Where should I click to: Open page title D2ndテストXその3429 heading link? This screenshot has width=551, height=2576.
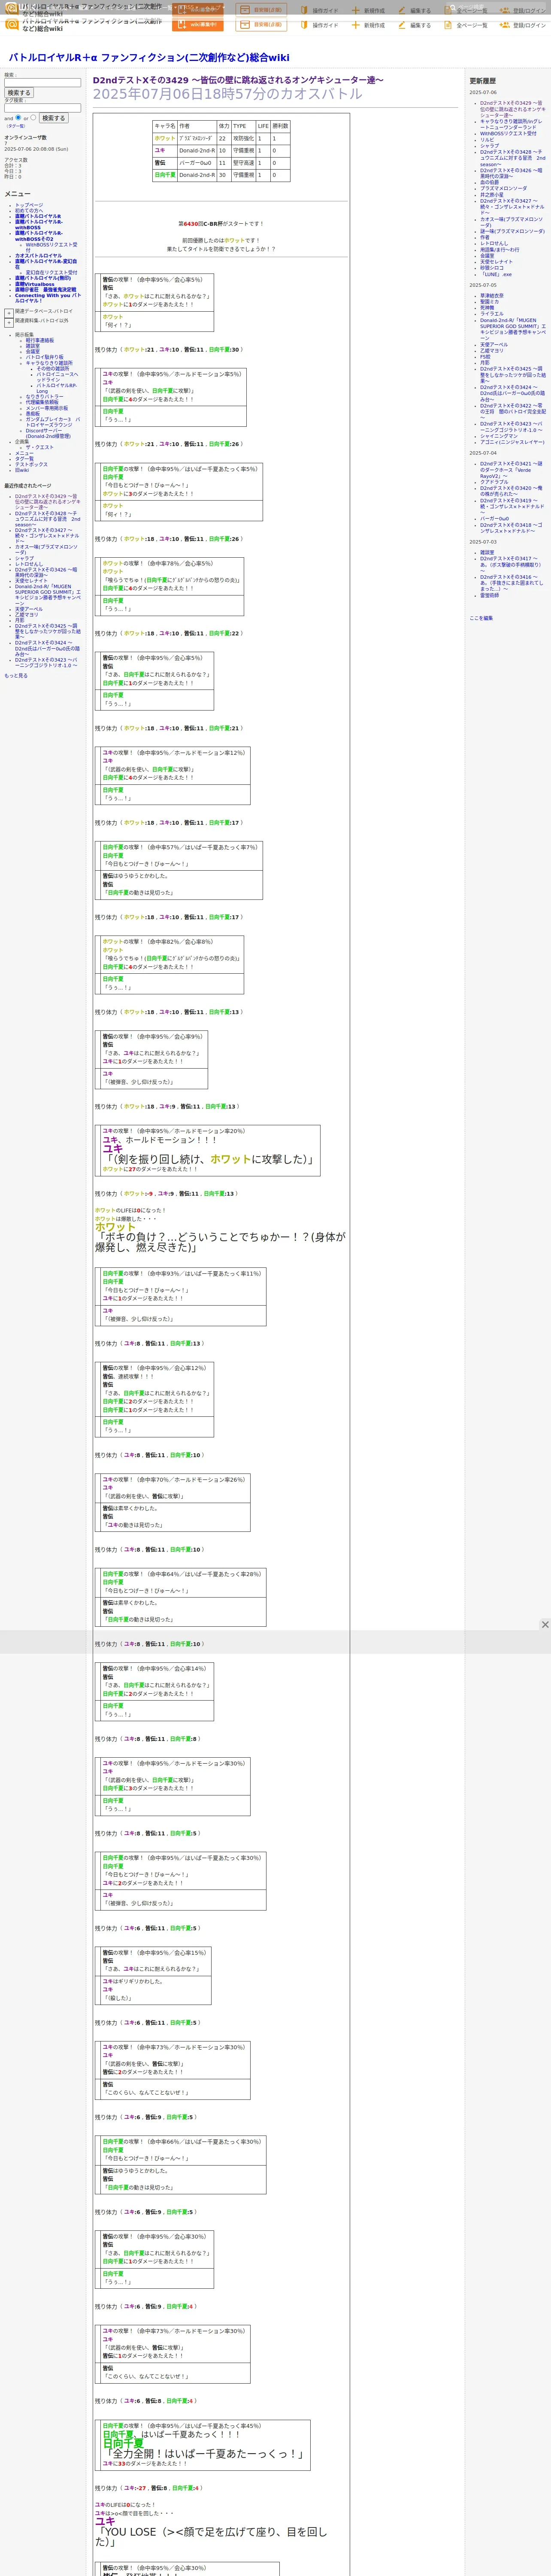pyautogui.click(x=238, y=80)
